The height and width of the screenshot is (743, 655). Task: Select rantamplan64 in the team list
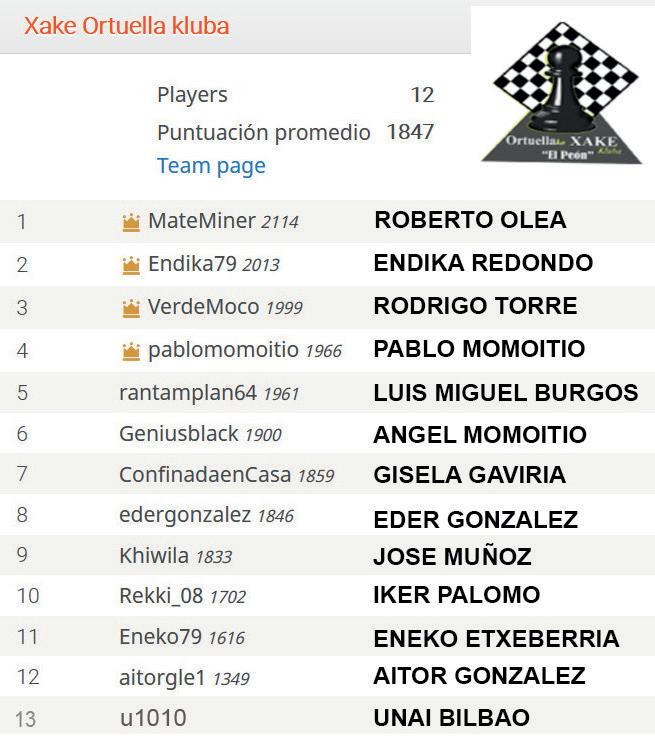(x=188, y=393)
